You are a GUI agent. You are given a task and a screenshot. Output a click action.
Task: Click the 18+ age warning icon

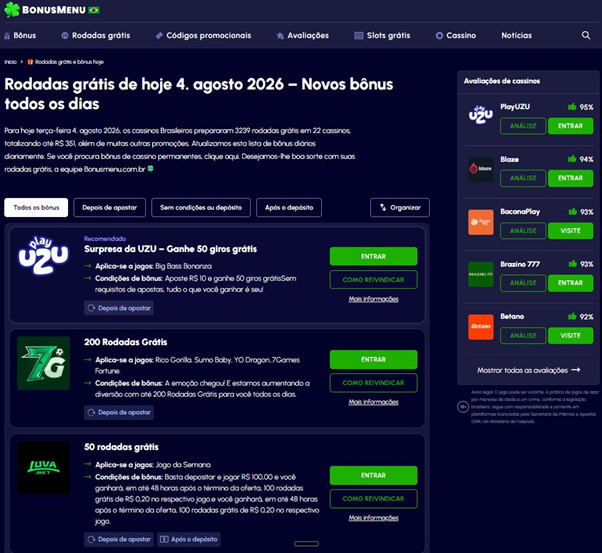point(463,407)
